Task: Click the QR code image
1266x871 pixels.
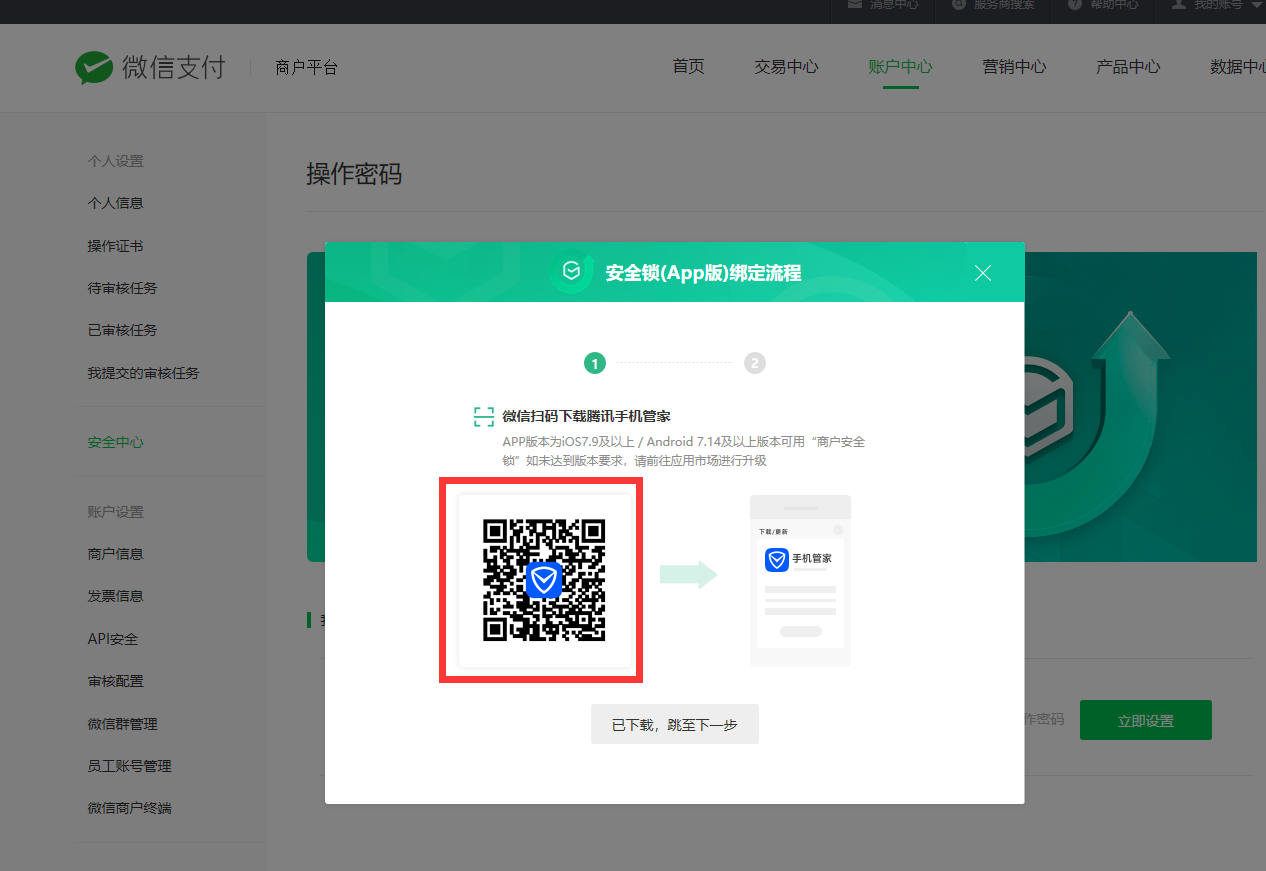Action: [544, 580]
